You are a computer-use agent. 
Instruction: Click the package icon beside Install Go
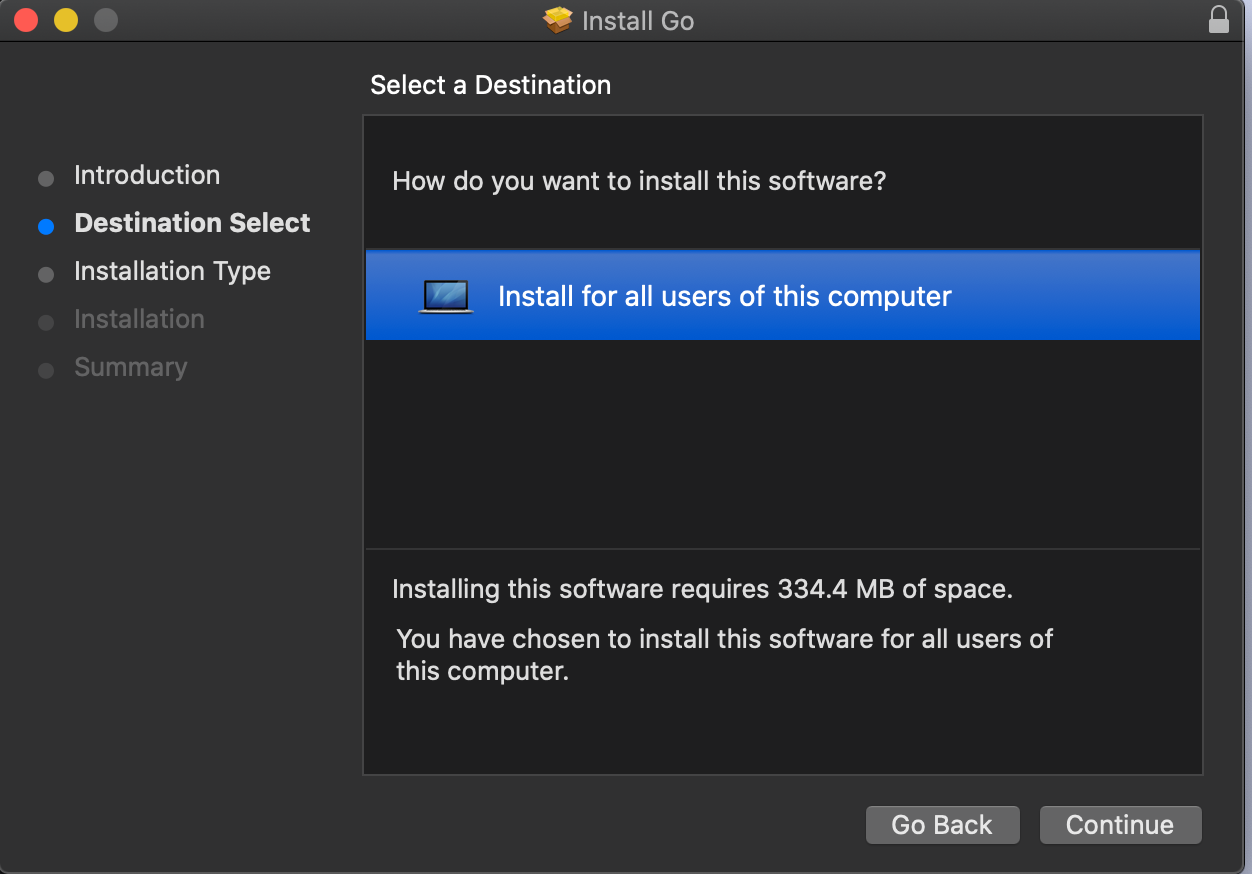pyautogui.click(x=558, y=20)
